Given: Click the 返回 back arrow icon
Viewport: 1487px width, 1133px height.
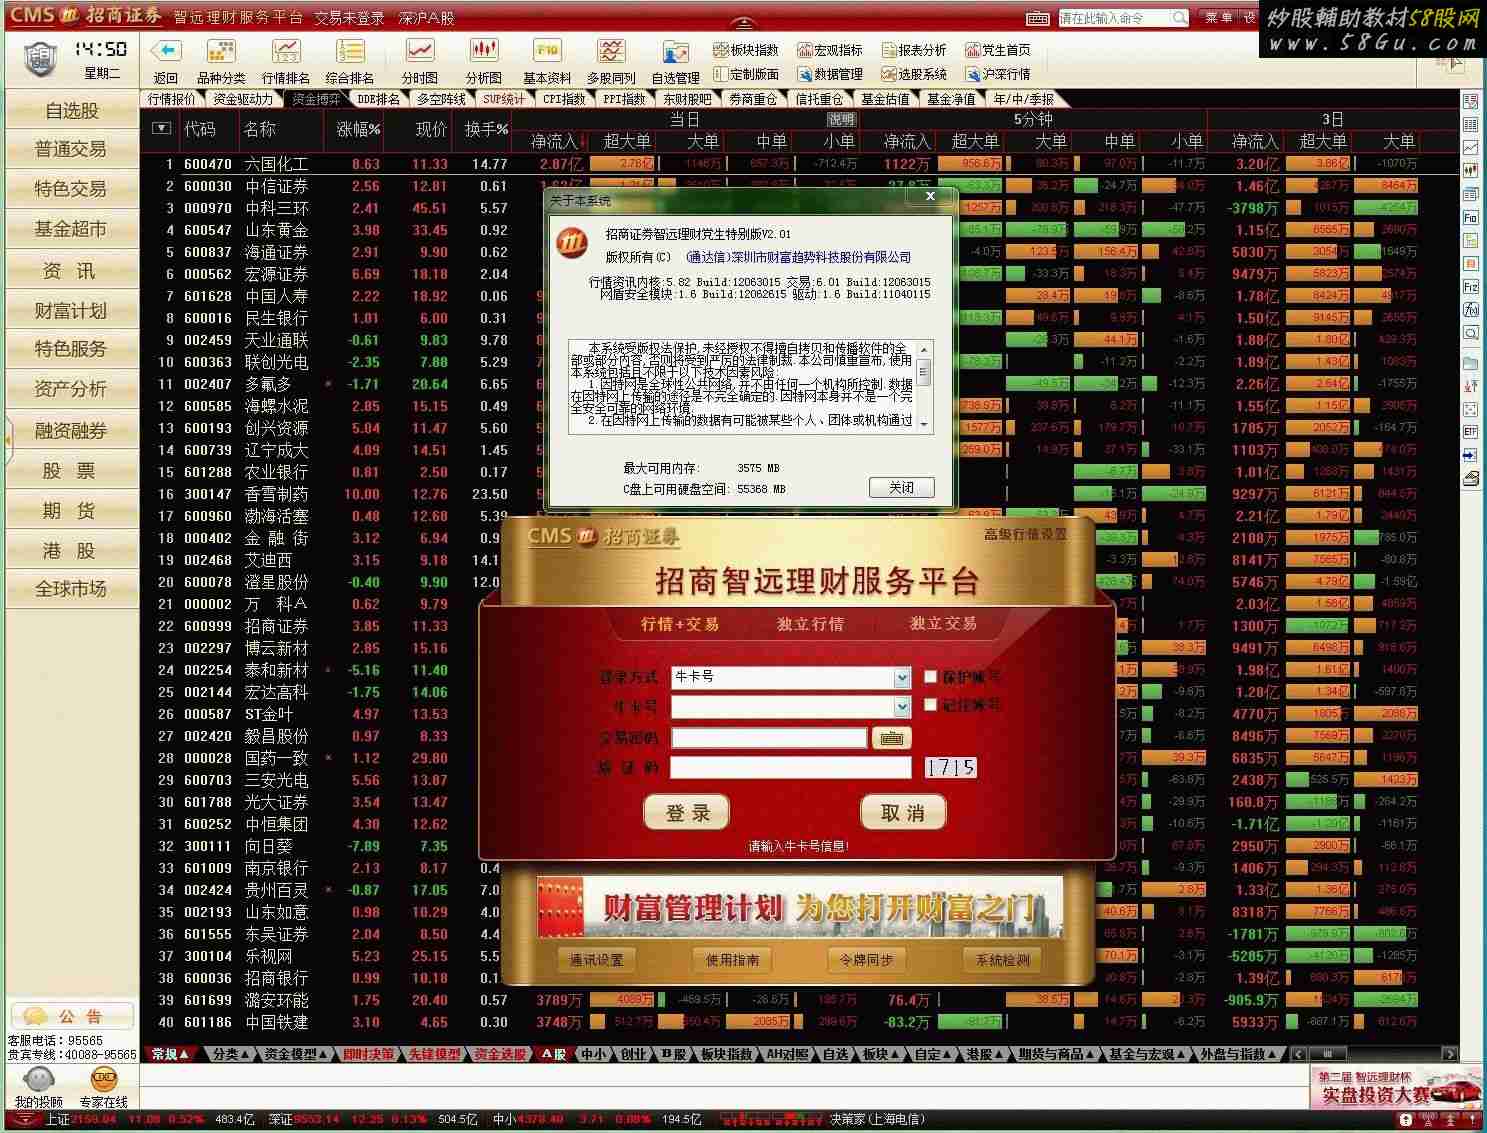Looking at the screenshot, I should 165,51.
